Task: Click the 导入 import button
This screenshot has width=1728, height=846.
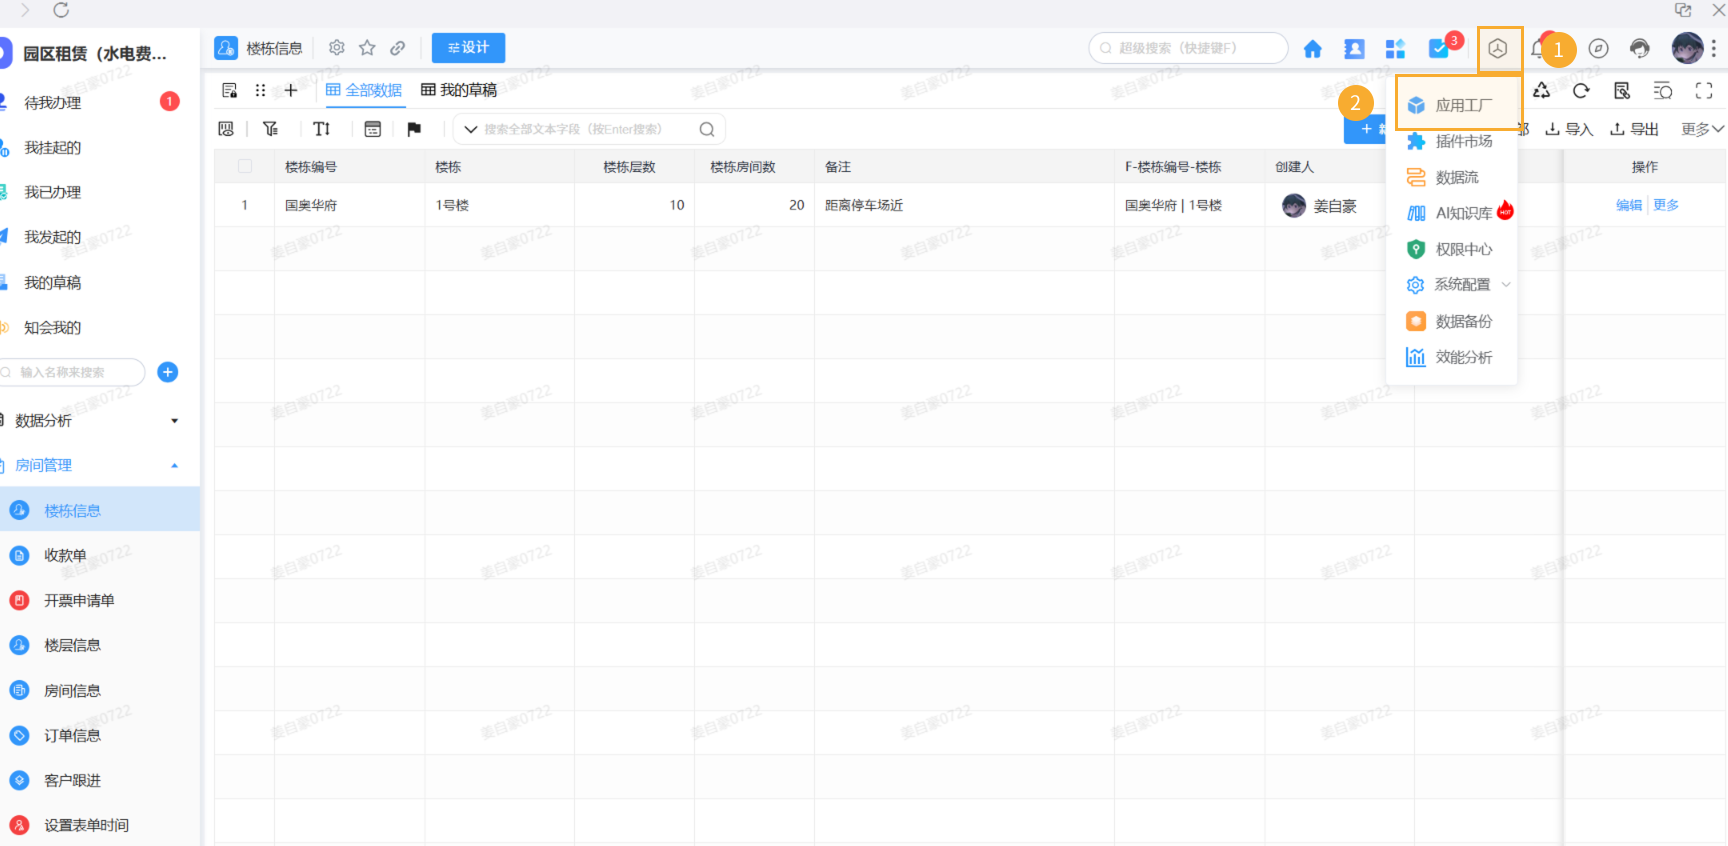Action: [x=1569, y=129]
